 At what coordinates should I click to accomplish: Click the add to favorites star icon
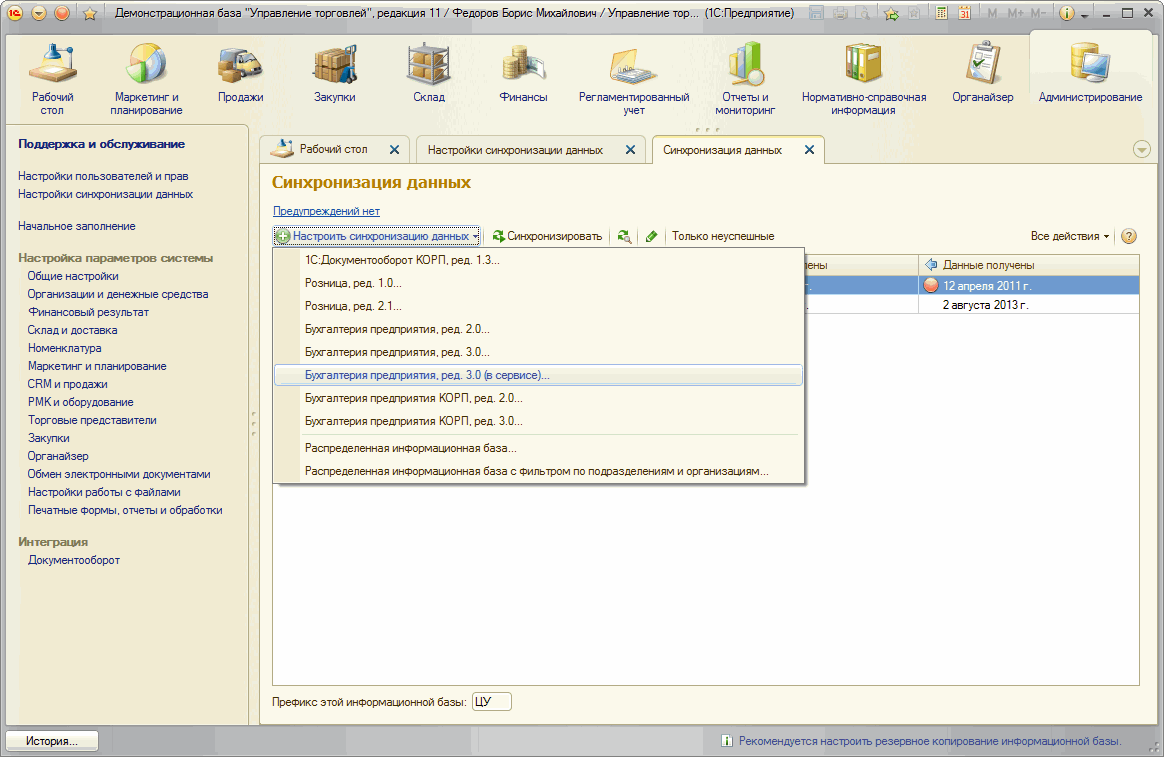click(x=88, y=13)
